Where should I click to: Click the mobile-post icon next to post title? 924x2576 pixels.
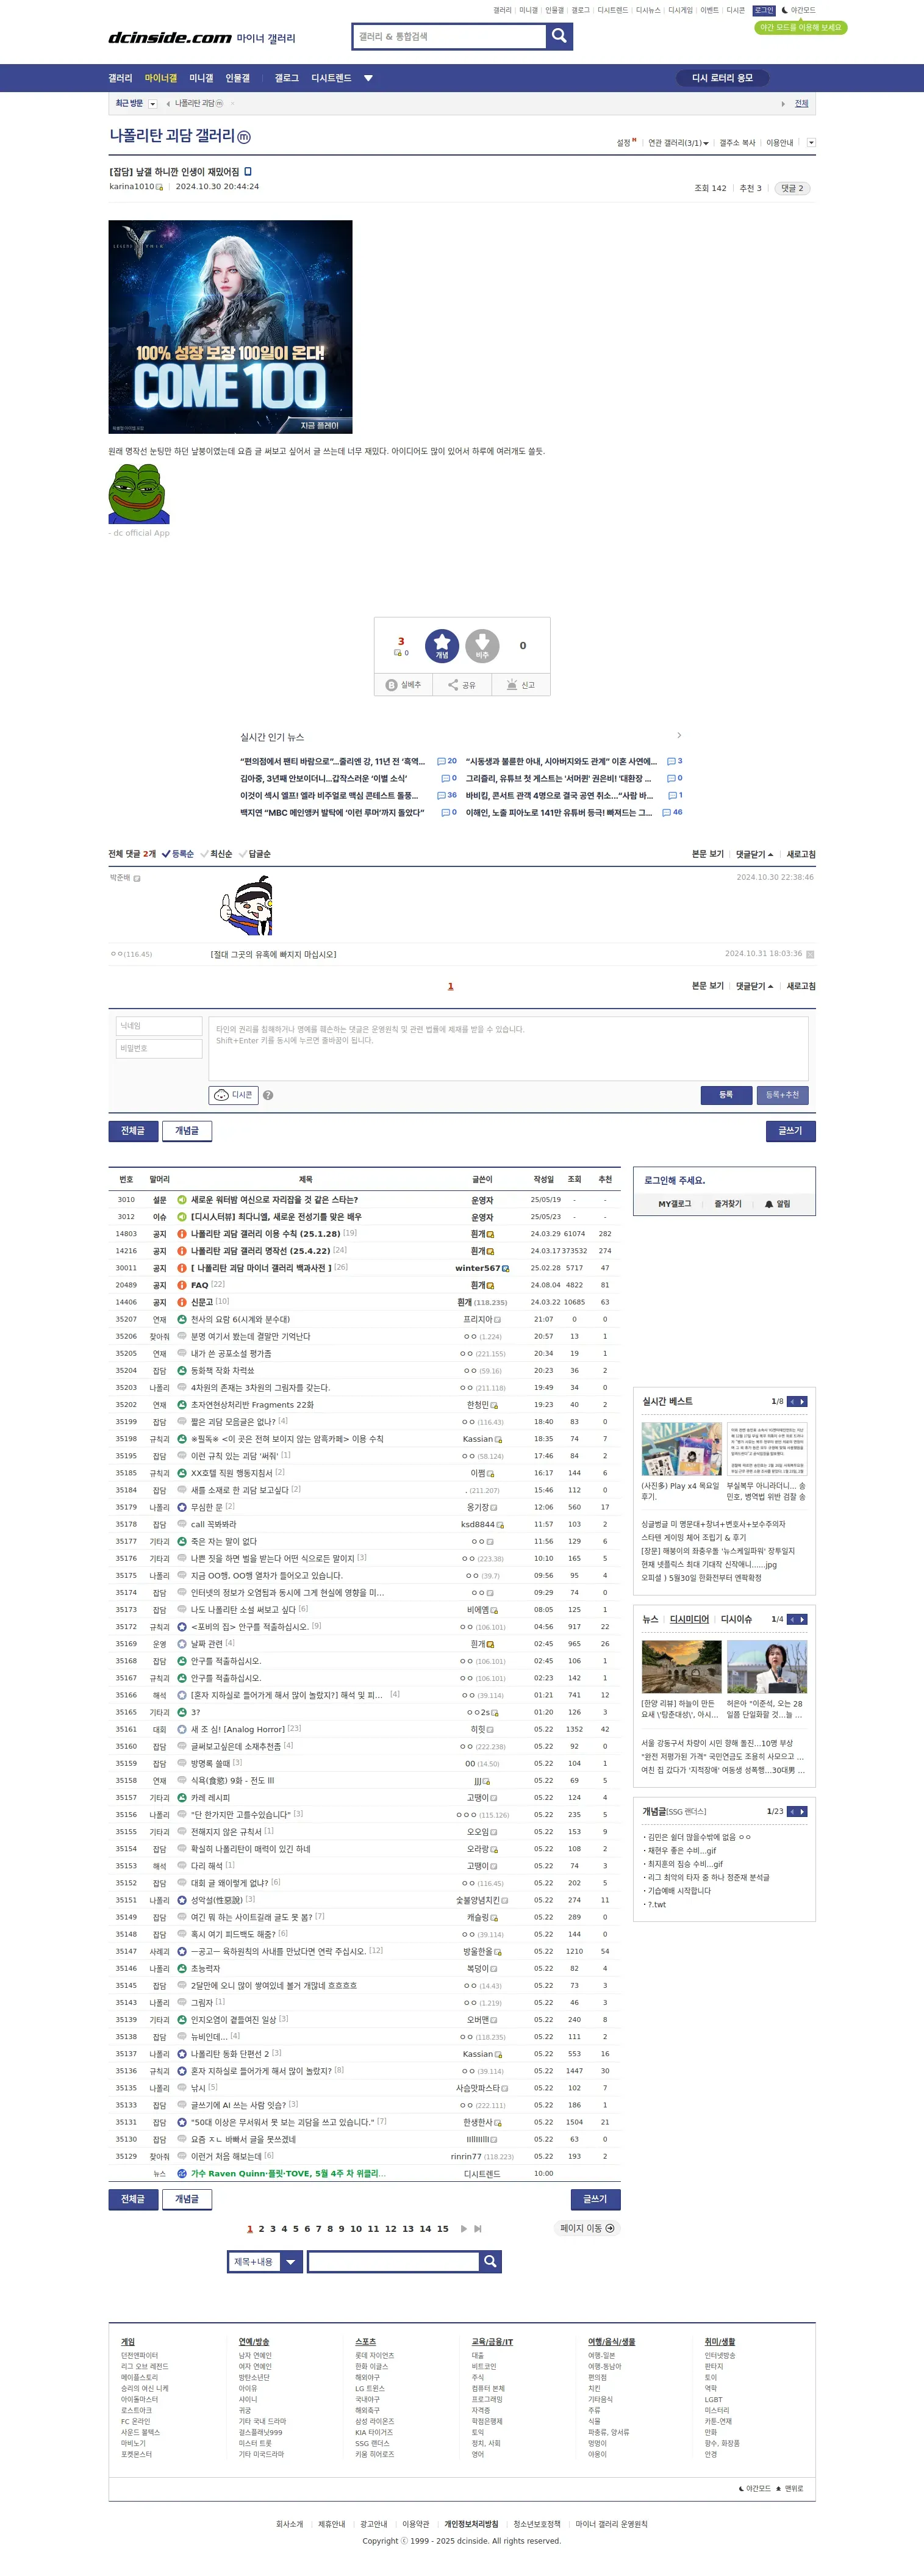pyautogui.click(x=248, y=172)
